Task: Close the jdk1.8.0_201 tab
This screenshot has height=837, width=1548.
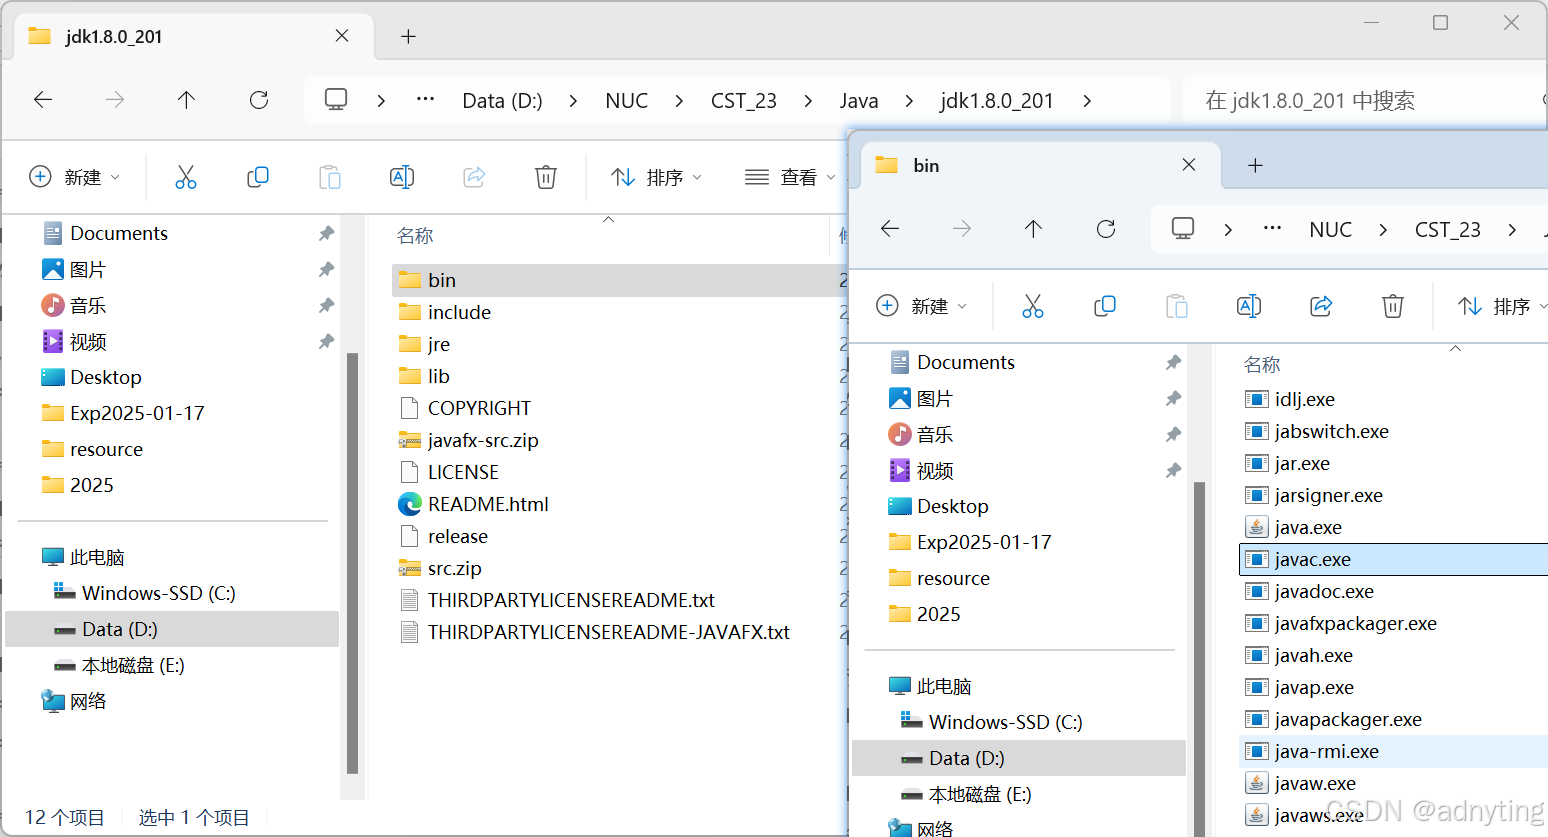Action: [342, 36]
